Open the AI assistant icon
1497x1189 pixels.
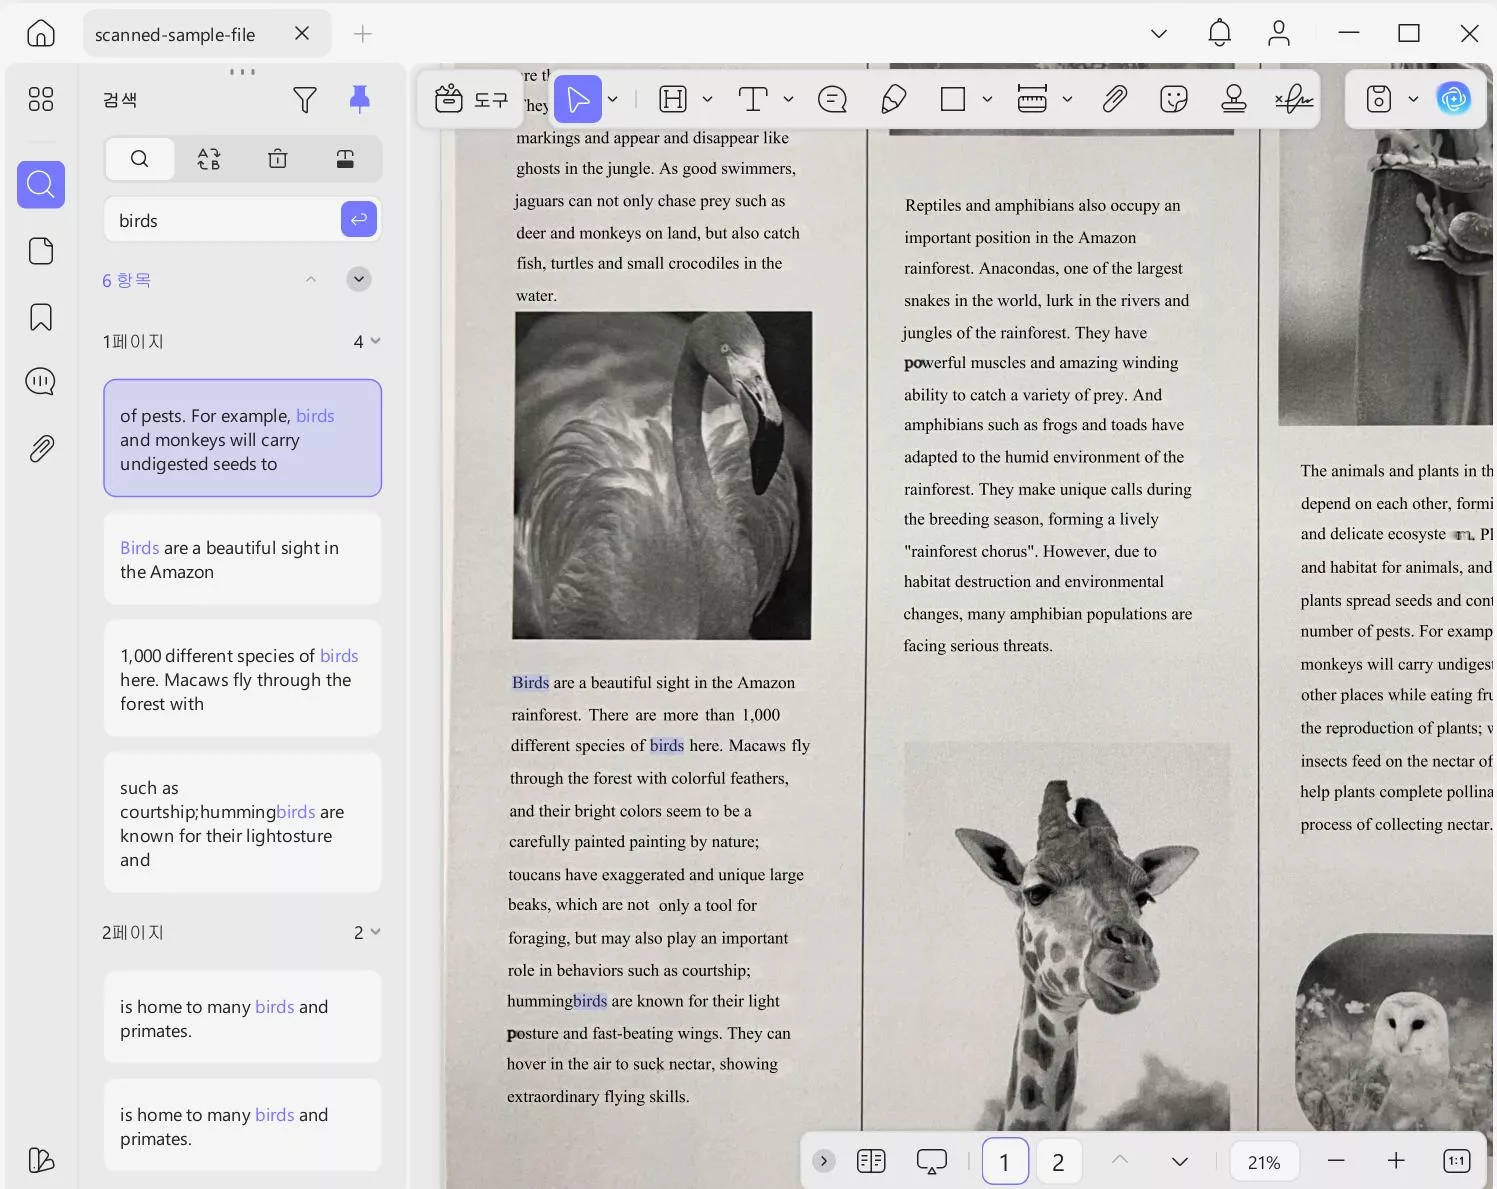click(x=1454, y=99)
